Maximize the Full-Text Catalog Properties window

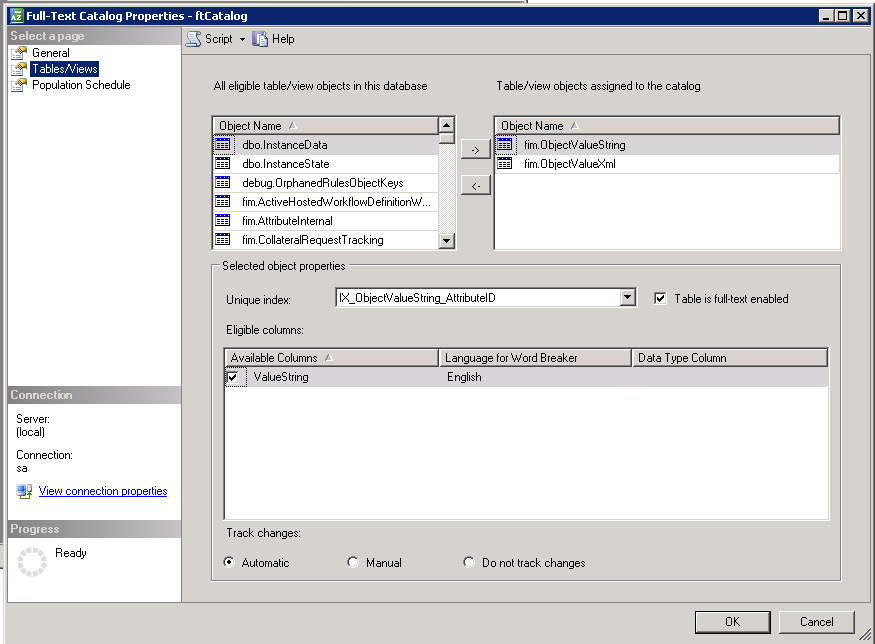tap(843, 16)
